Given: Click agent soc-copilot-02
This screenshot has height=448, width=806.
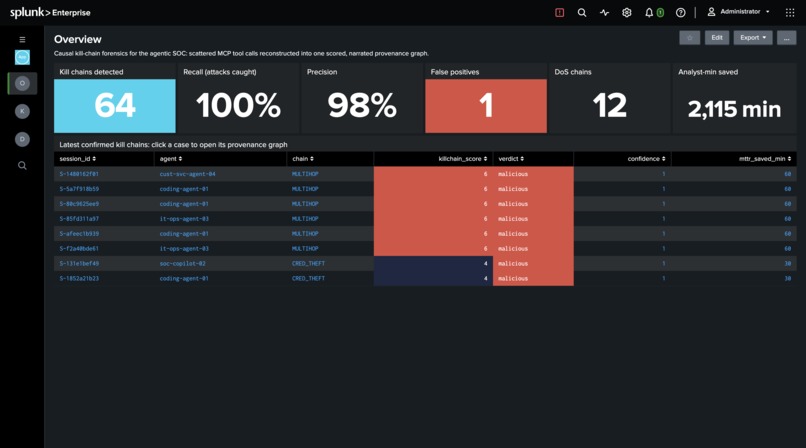Looking at the screenshot, I should 182,264.
